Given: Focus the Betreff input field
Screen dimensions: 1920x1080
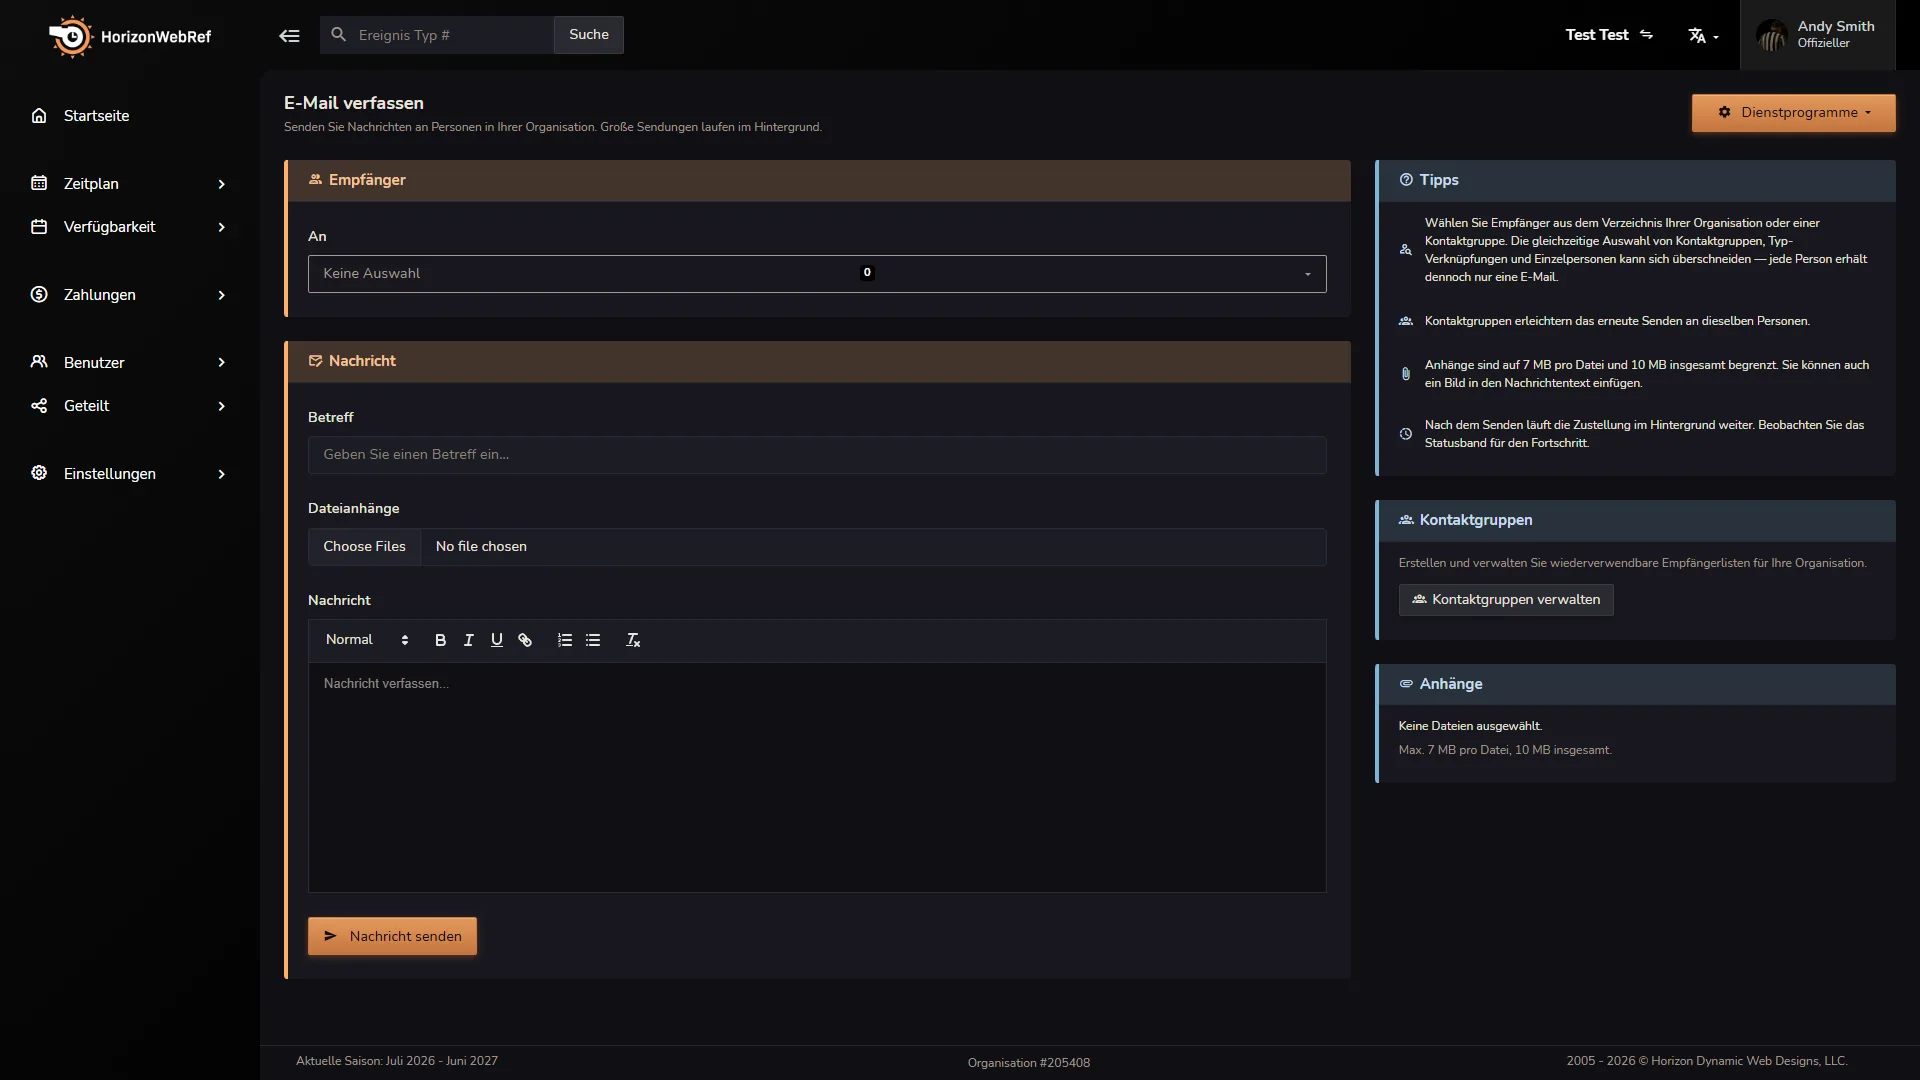Looking at the screenshot, I should 817,455.
